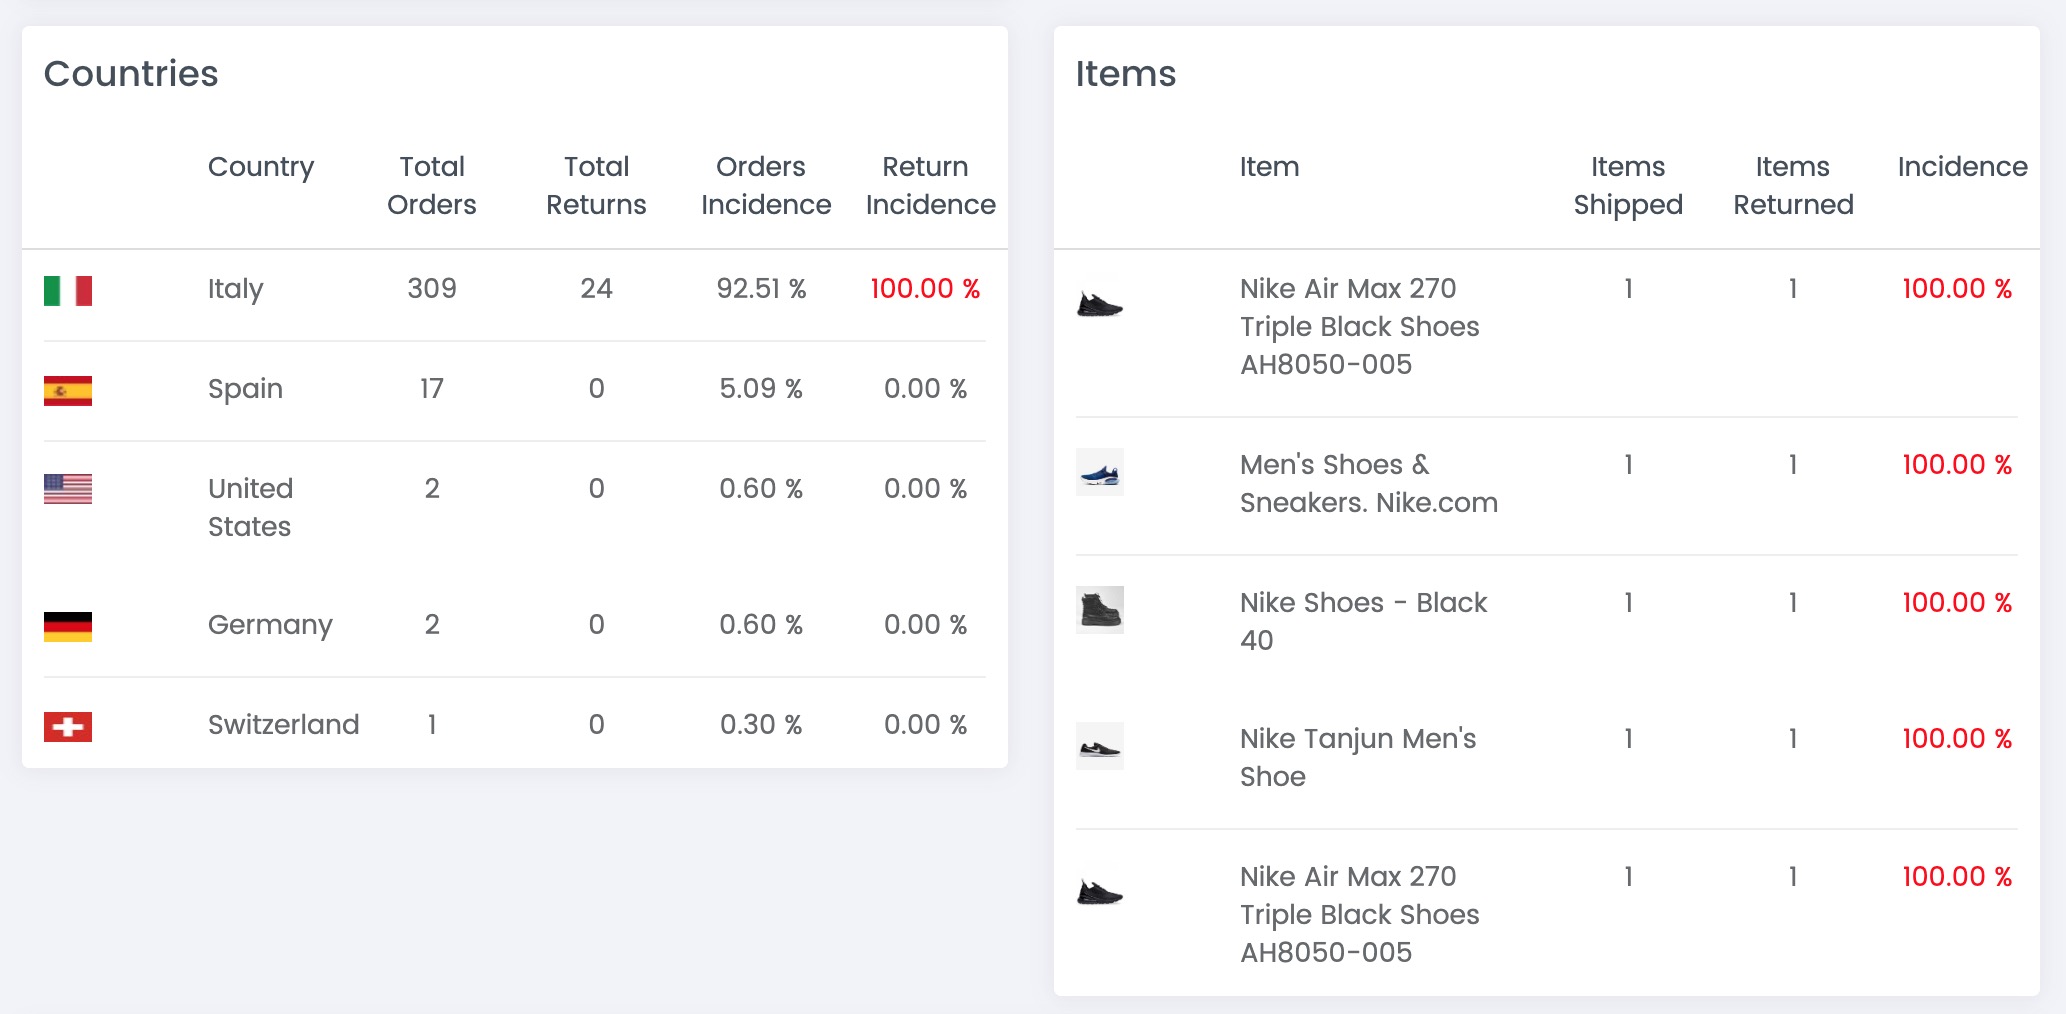
Task: Click Men's Shoes & Sneakers. Nike.com item name
Action: coord(1369,483)
